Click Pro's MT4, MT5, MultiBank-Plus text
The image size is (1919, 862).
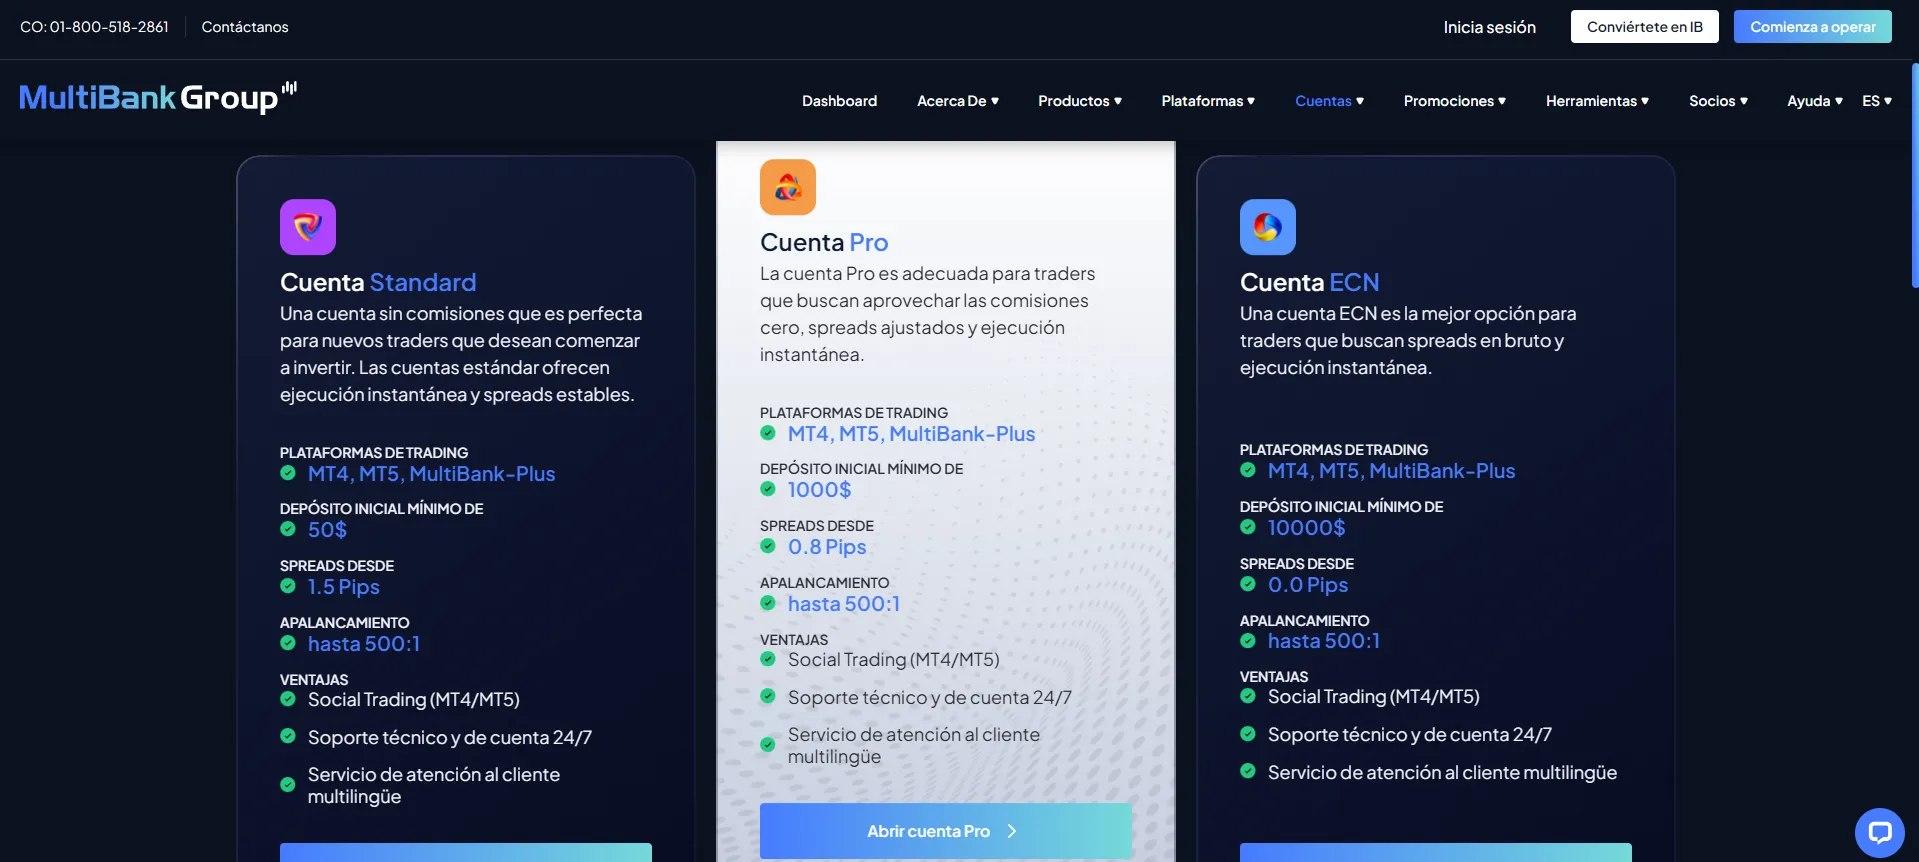tap(911, 434)
